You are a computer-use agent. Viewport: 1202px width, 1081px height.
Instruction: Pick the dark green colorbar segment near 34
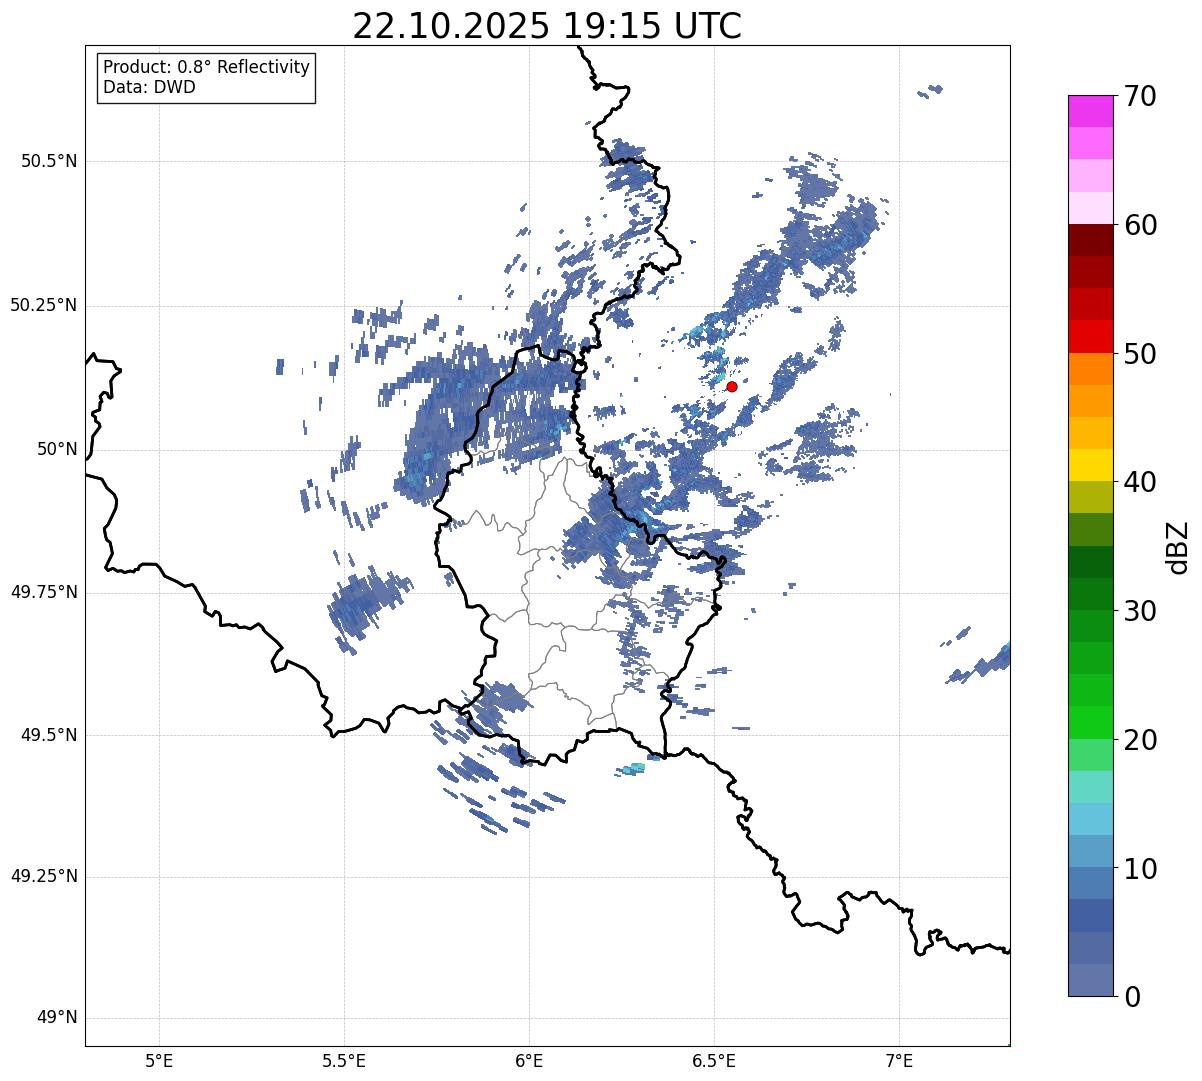[1091, 561]
